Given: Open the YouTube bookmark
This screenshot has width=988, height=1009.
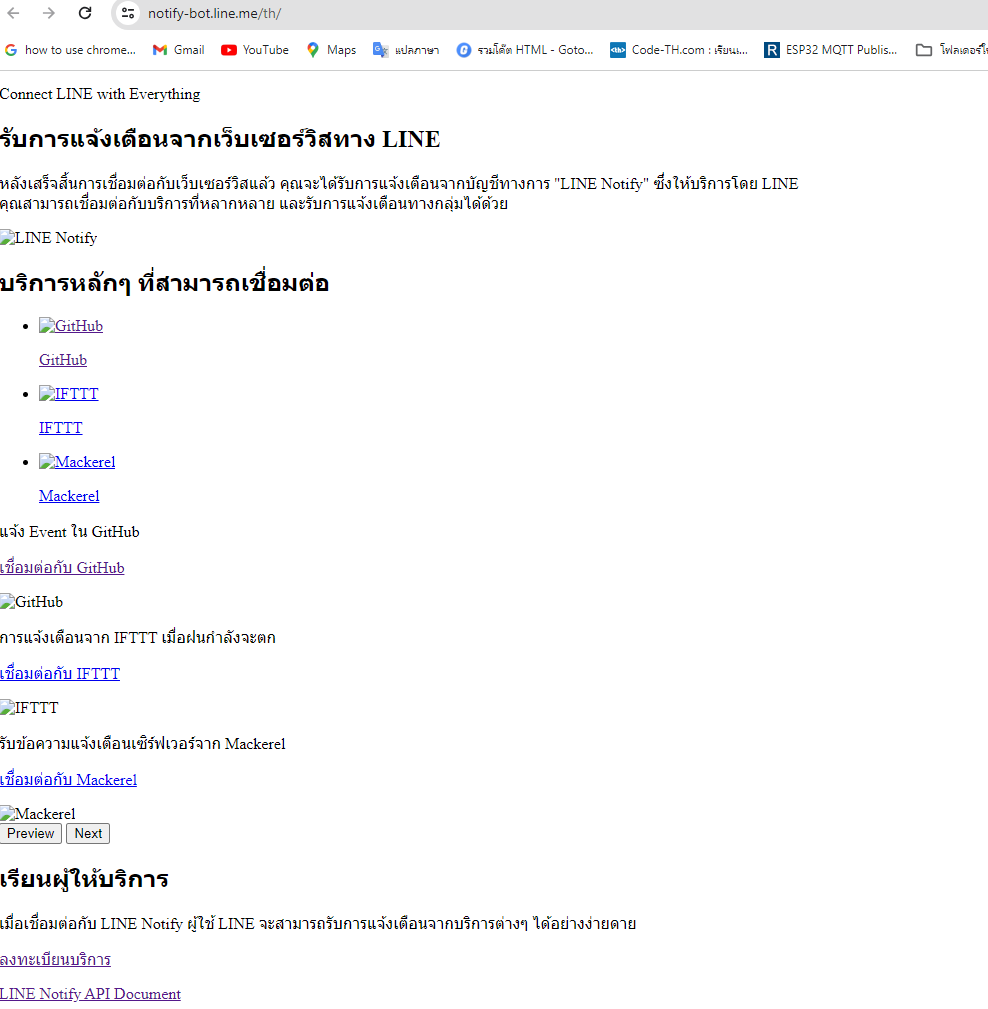Looking at the screenshot, I should point(255,50).
